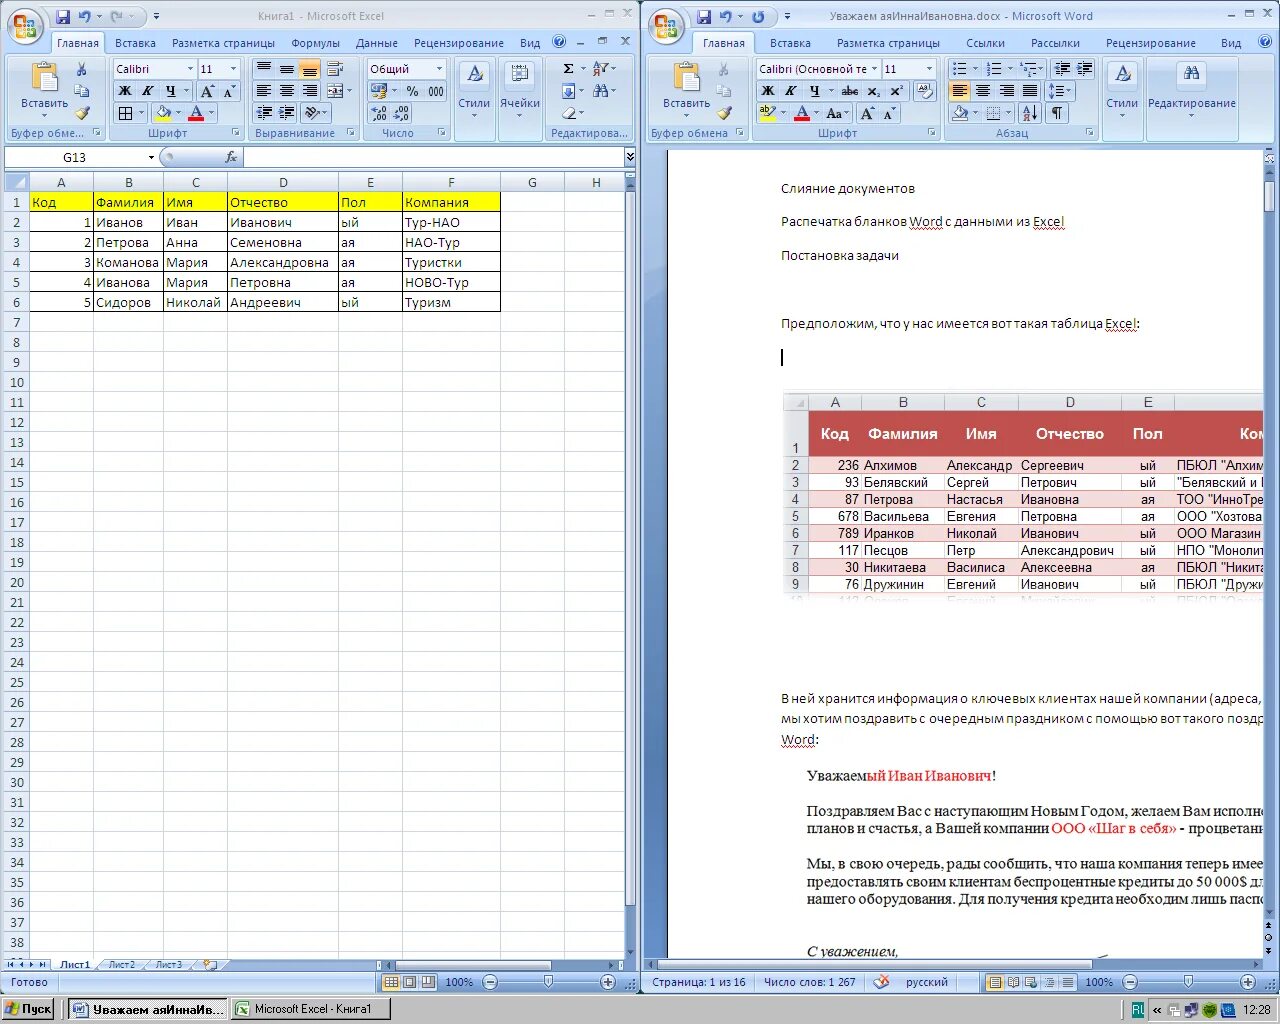Toggle Show paragraph marks ¶ in Word
The width and height of the screenshot is (1280, 1024).
click(1056, 113)
